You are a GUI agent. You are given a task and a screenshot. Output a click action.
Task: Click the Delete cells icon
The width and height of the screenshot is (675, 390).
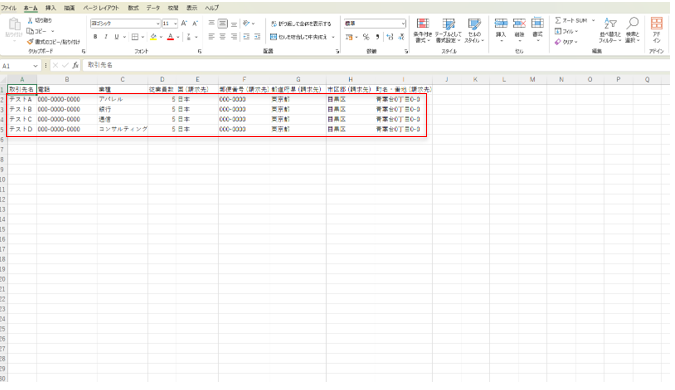[519, 23]
